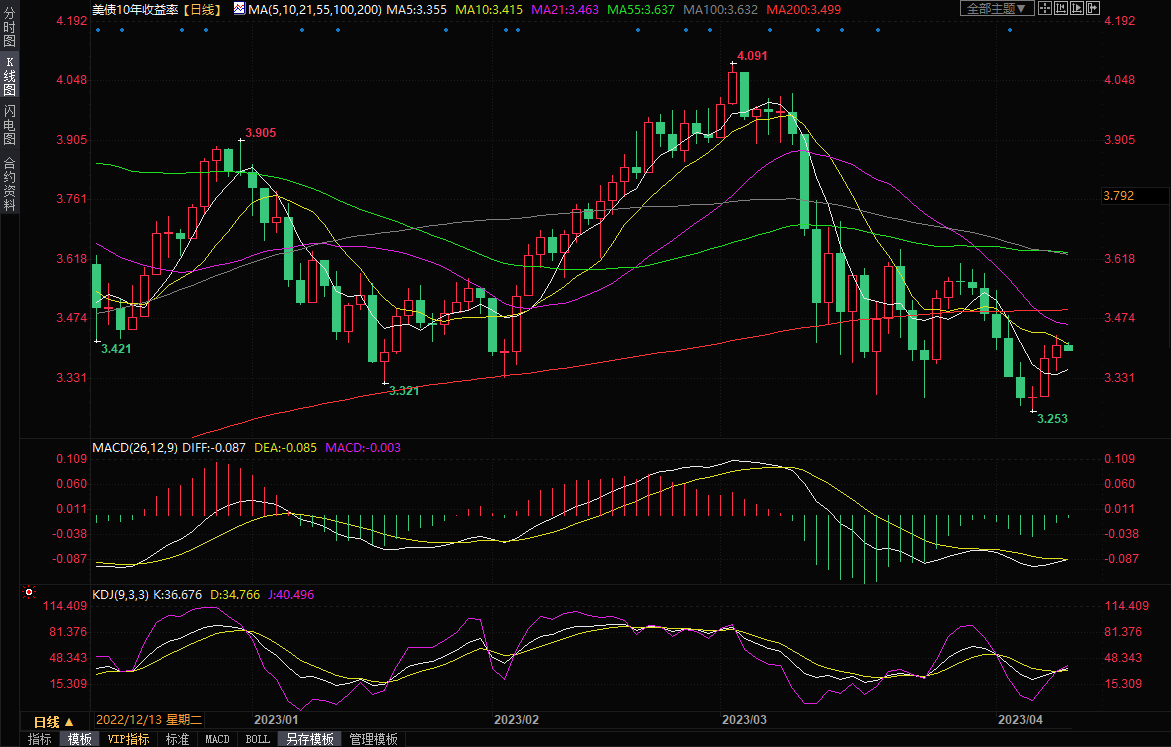Image resolution: width=1171 pixels, height=747 pixels.
Task: Apply the BOLL template at bottom
Action: coord(257,739)
